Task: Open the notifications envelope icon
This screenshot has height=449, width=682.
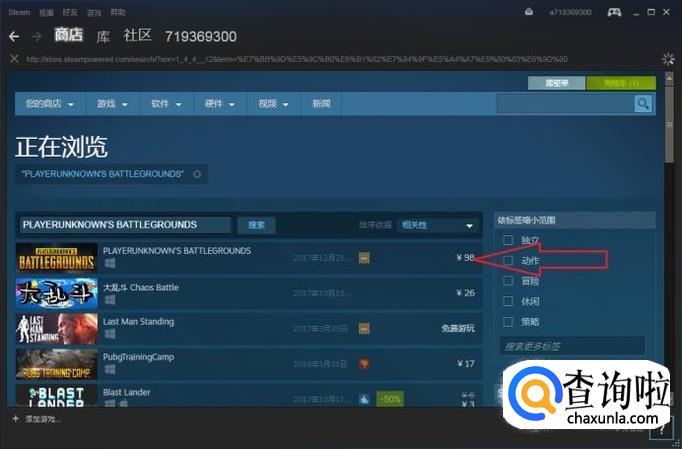Action: pos(529,12)
